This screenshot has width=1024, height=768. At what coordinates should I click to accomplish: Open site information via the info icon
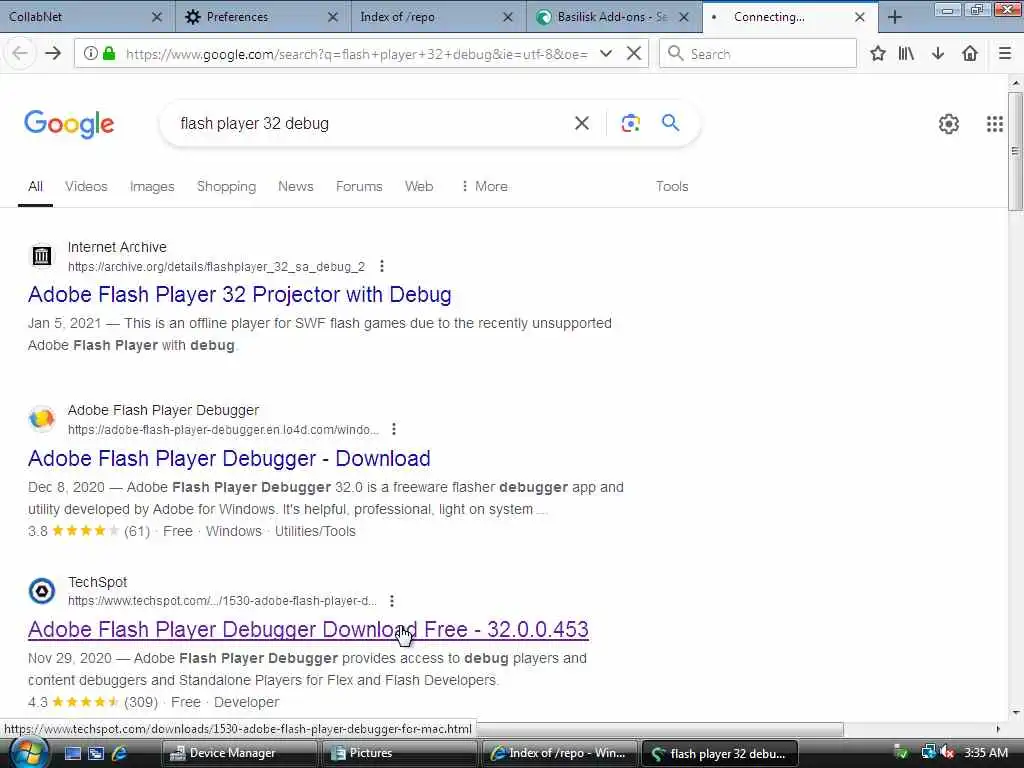pyautogui.click(x=91, y=53)
